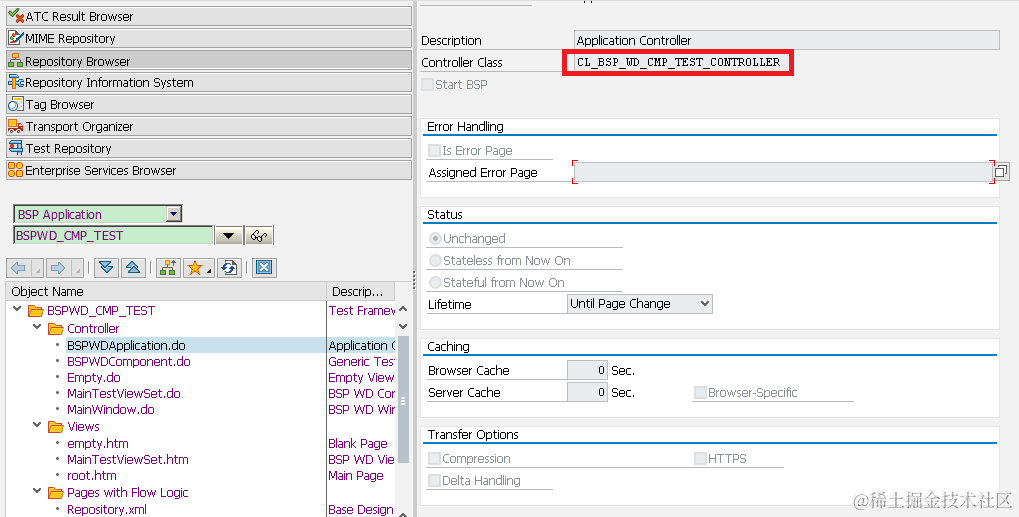Expand all nodes with double-down icon
This screenshot has height=517, width=1019.
[107, 268]
